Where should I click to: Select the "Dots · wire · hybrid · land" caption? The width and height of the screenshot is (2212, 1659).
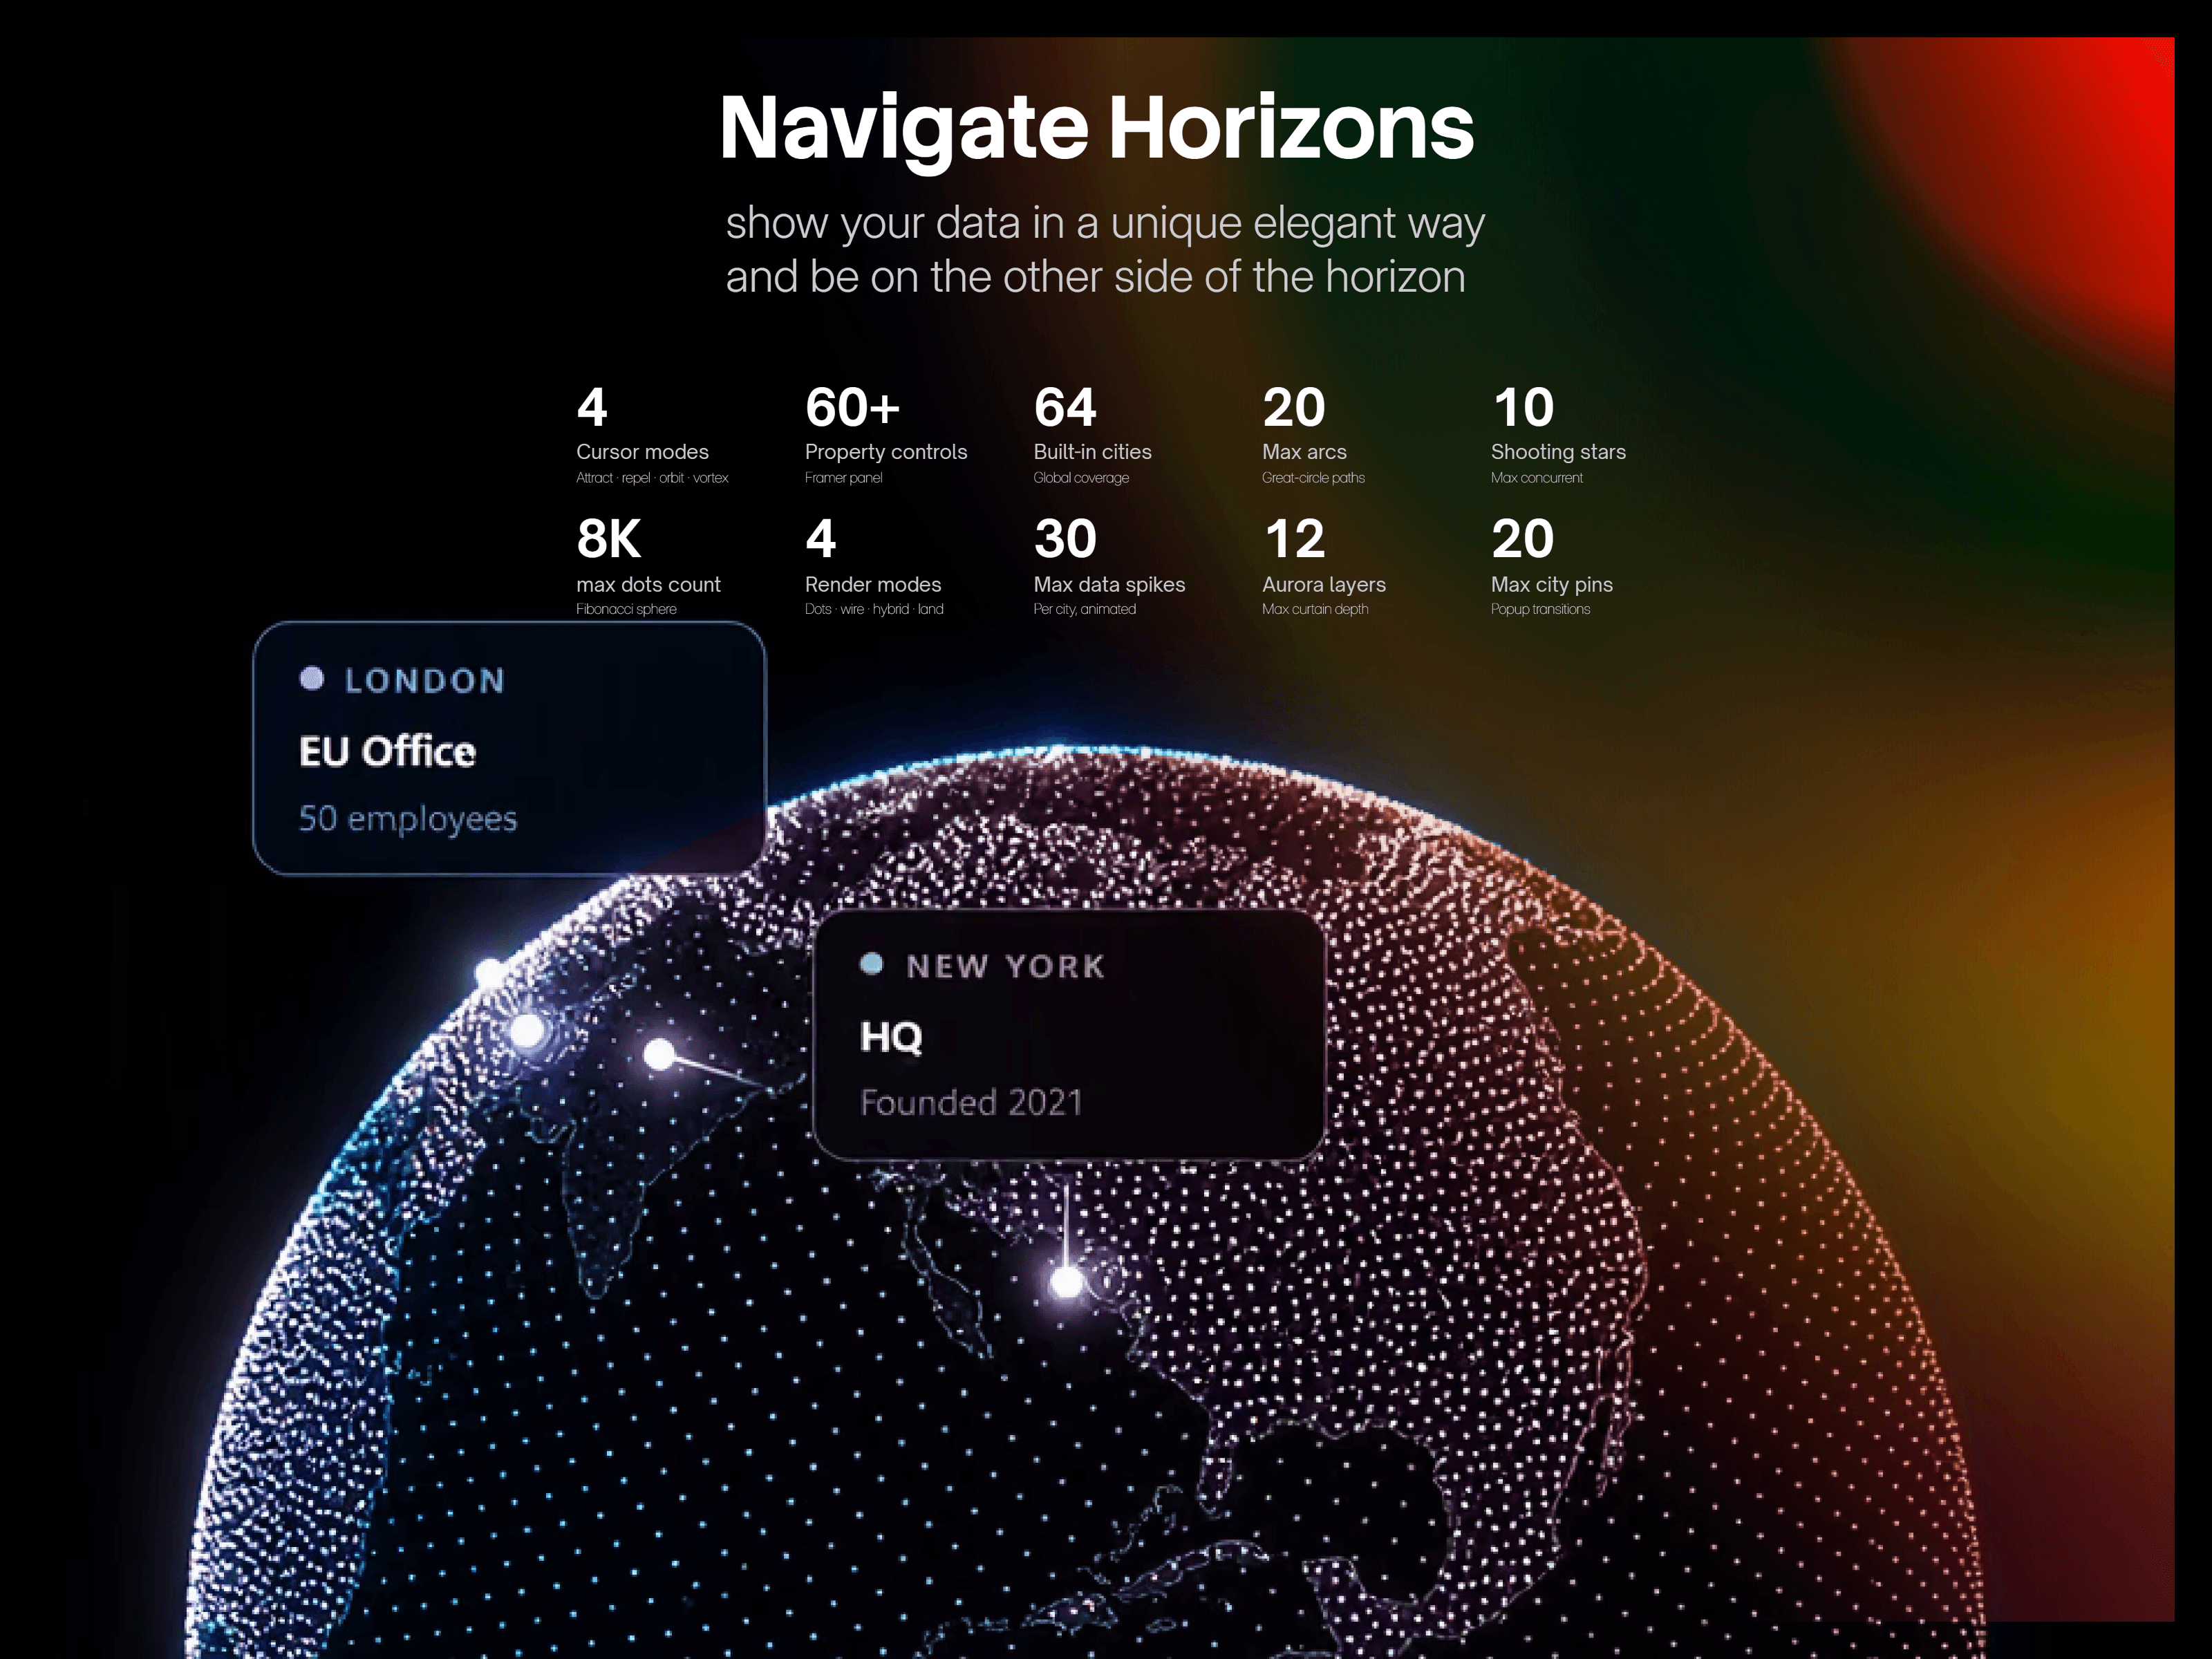[x=874, y=609]
